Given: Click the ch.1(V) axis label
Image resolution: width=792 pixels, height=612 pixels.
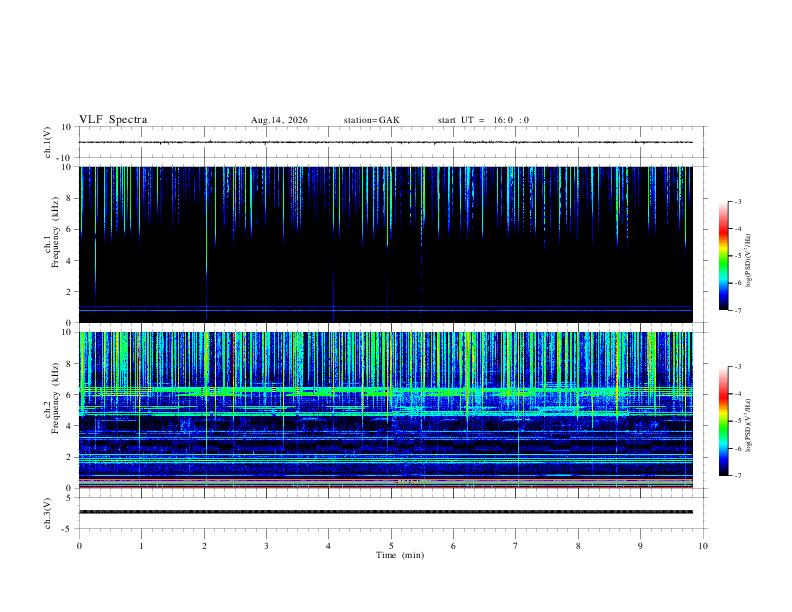Looking at the screenshot, I should tap(47, 142).
